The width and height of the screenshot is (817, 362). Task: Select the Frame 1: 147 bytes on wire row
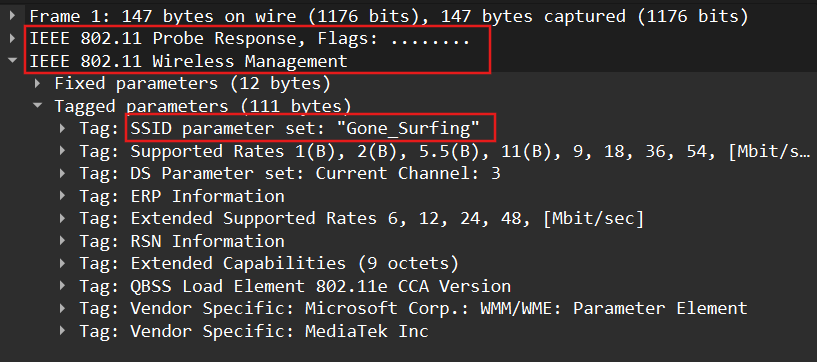tap(408, 17)
